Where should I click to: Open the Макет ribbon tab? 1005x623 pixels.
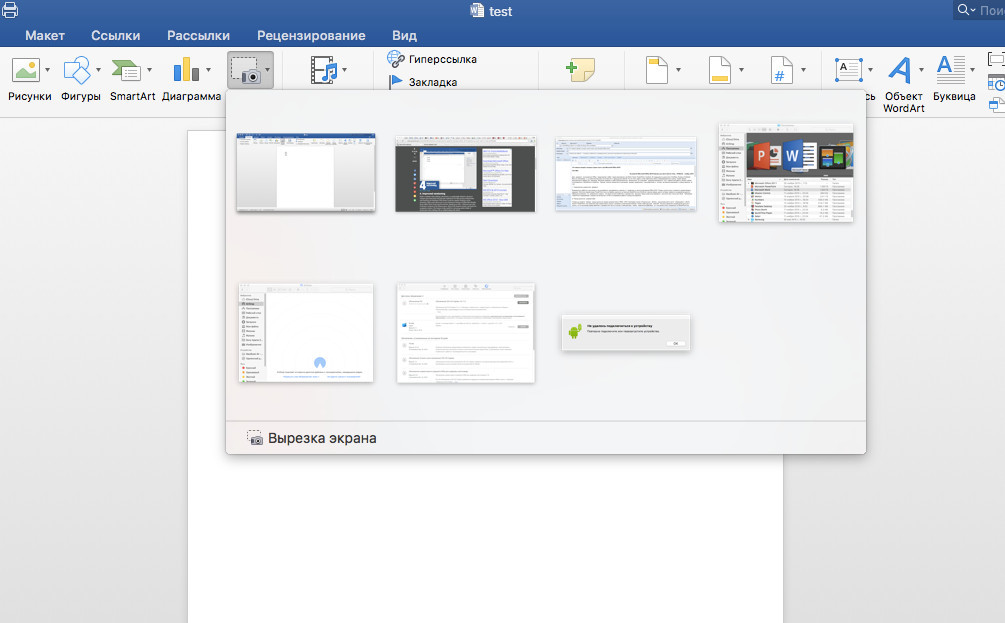coord(45,35)
